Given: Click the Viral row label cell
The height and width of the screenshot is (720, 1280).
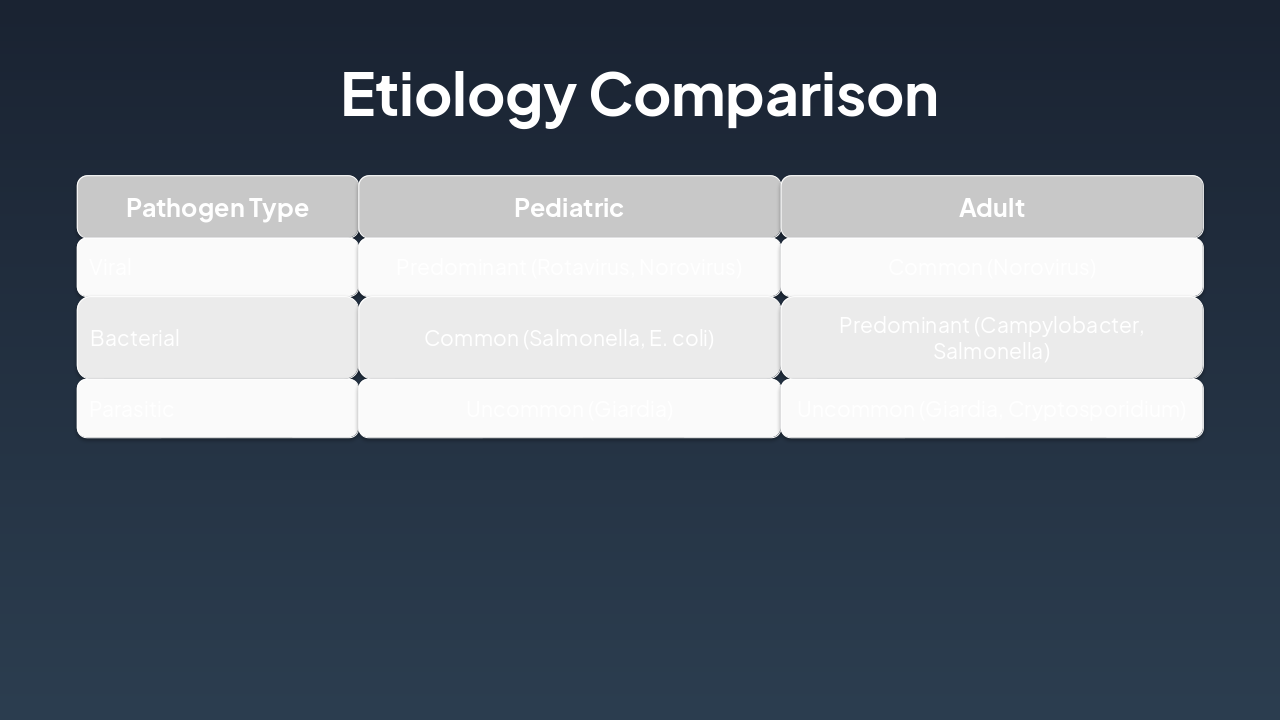Looking at the screenshot, I should [217, 267].
